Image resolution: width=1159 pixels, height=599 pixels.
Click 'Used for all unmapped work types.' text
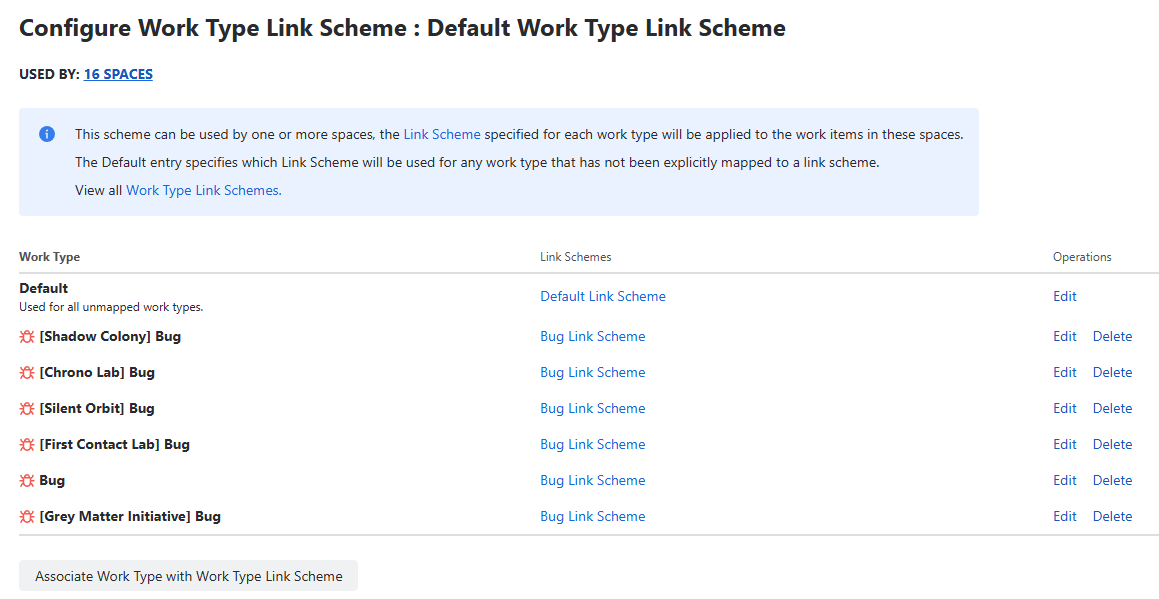[111, 307]
